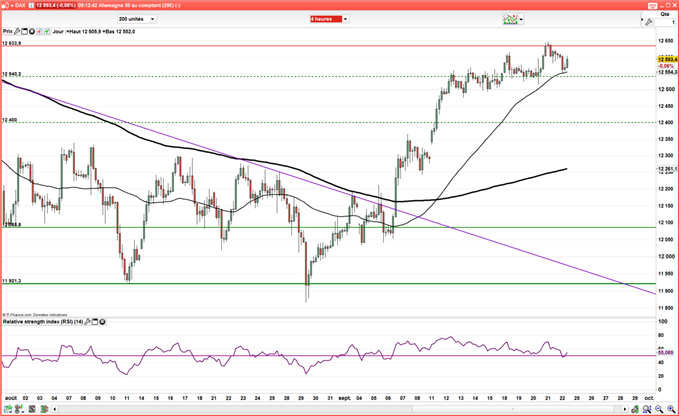Viewport: 679px width, 416px height.
Task: Click the red plus icon in Prix header
Action: click(x=39, y=31)
